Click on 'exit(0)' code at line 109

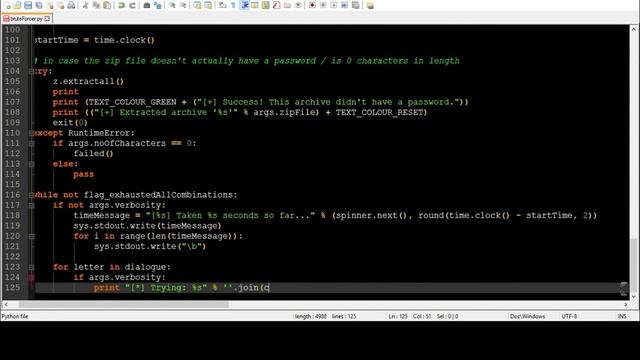[x=70, y=122]
